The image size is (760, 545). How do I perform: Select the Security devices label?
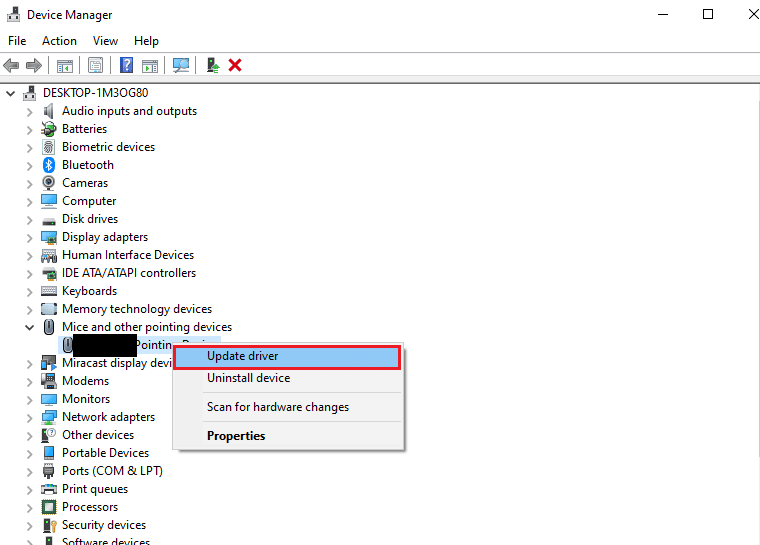coord(104,525)
